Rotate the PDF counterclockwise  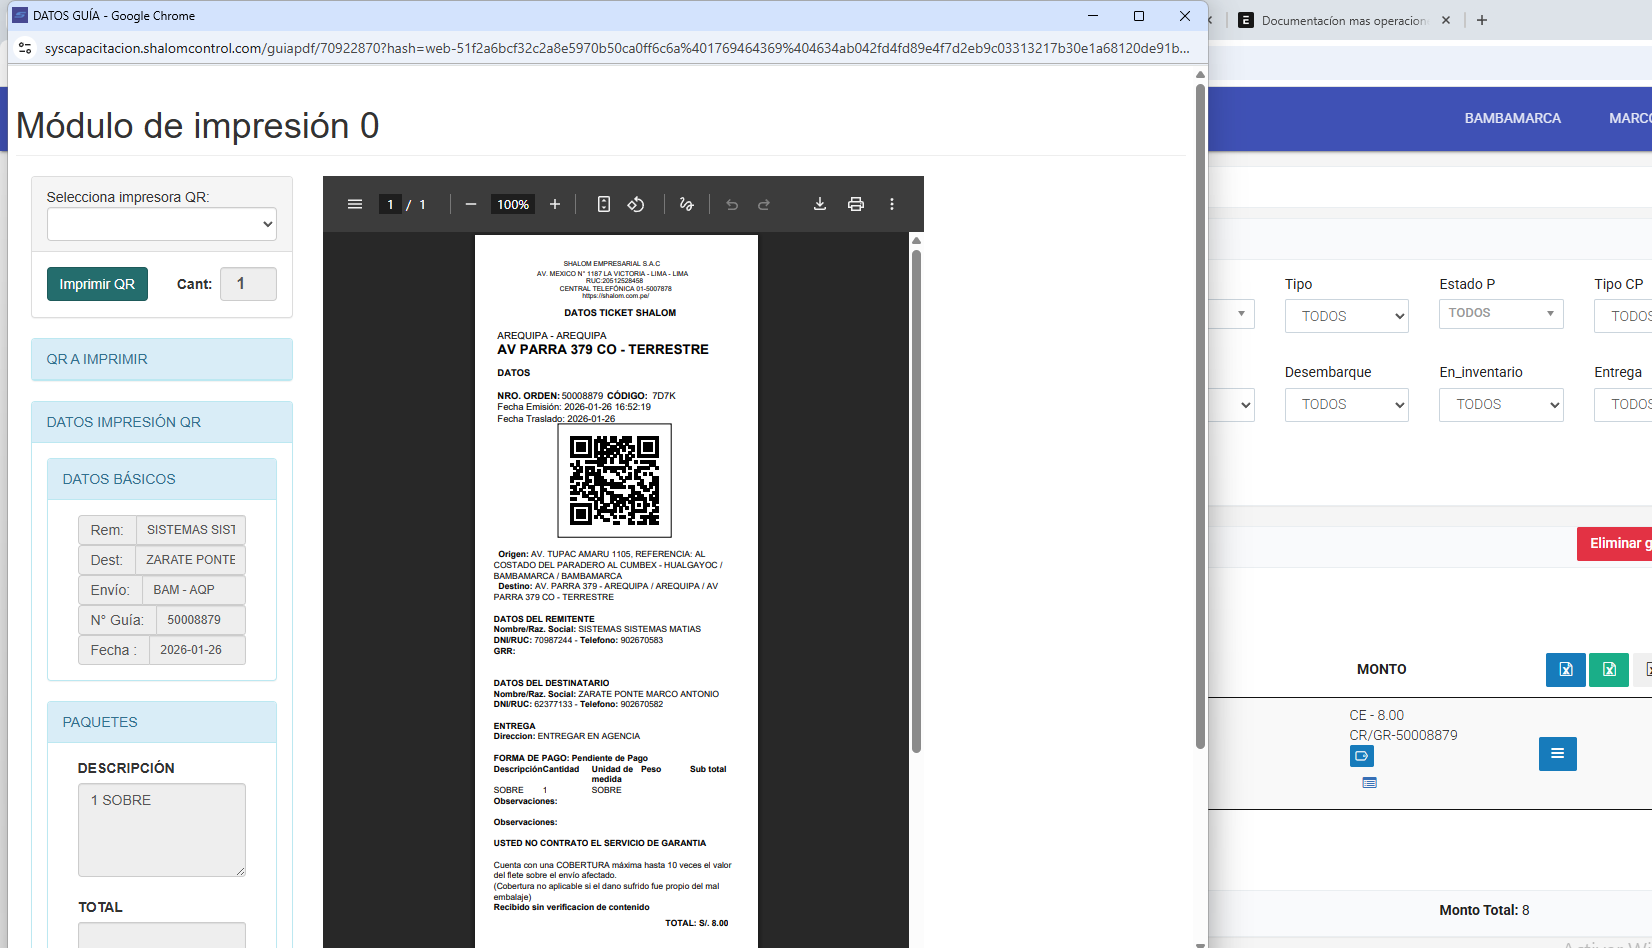click(x=636, y=204)
